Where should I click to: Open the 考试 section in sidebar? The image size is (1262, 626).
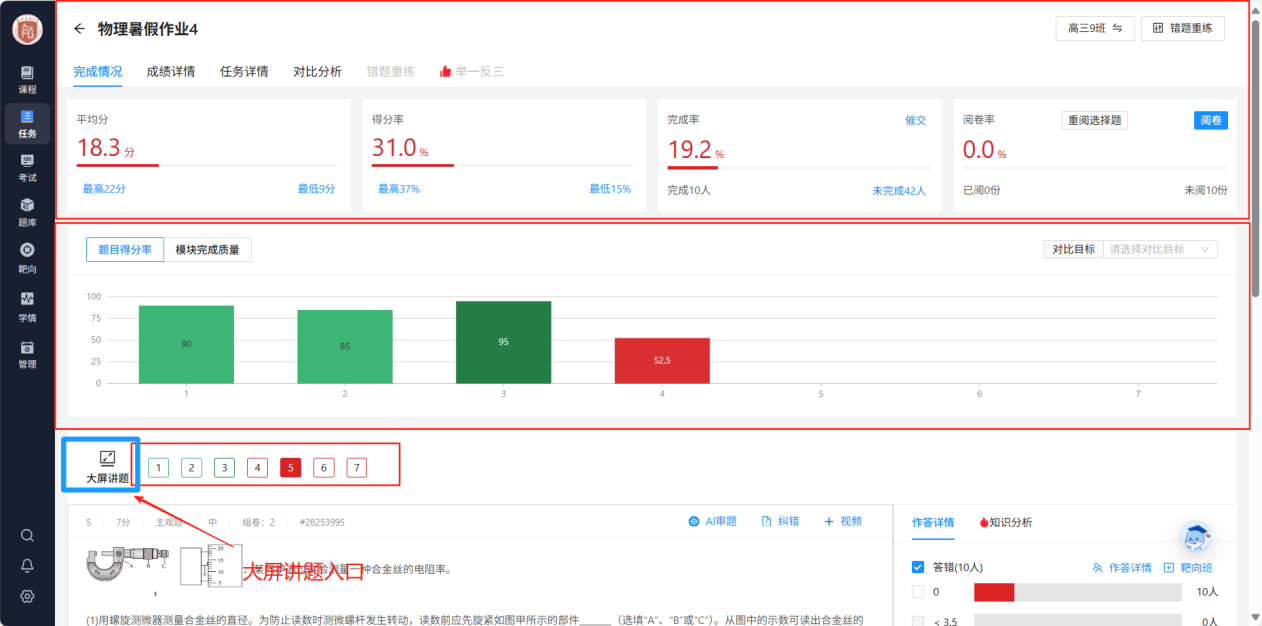pyautogui.click(x=27, y=168)
